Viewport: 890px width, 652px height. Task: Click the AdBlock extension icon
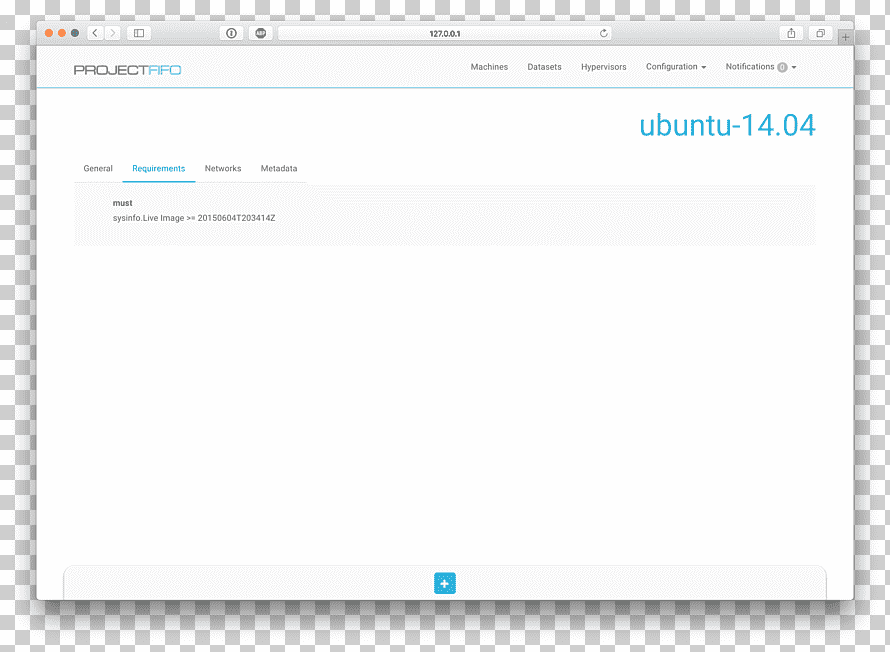[261, 33]
